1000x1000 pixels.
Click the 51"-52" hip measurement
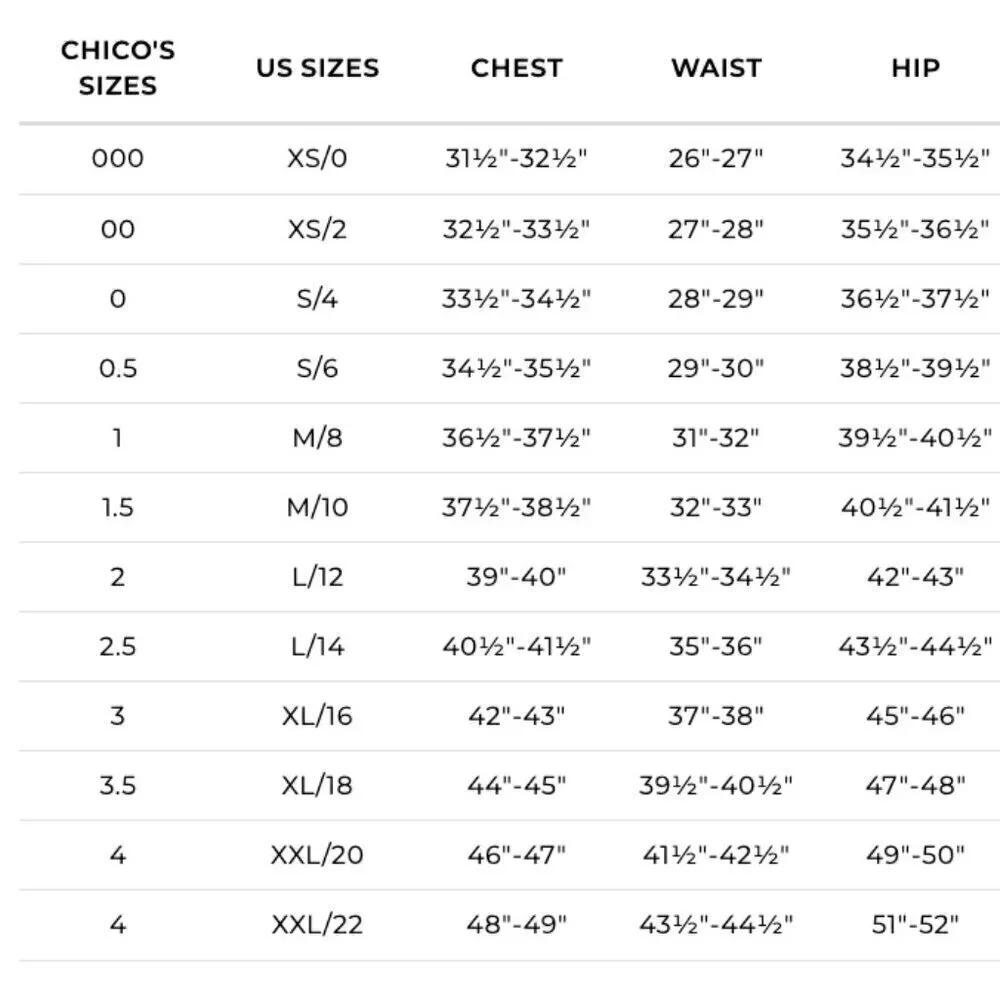point(915,925)
